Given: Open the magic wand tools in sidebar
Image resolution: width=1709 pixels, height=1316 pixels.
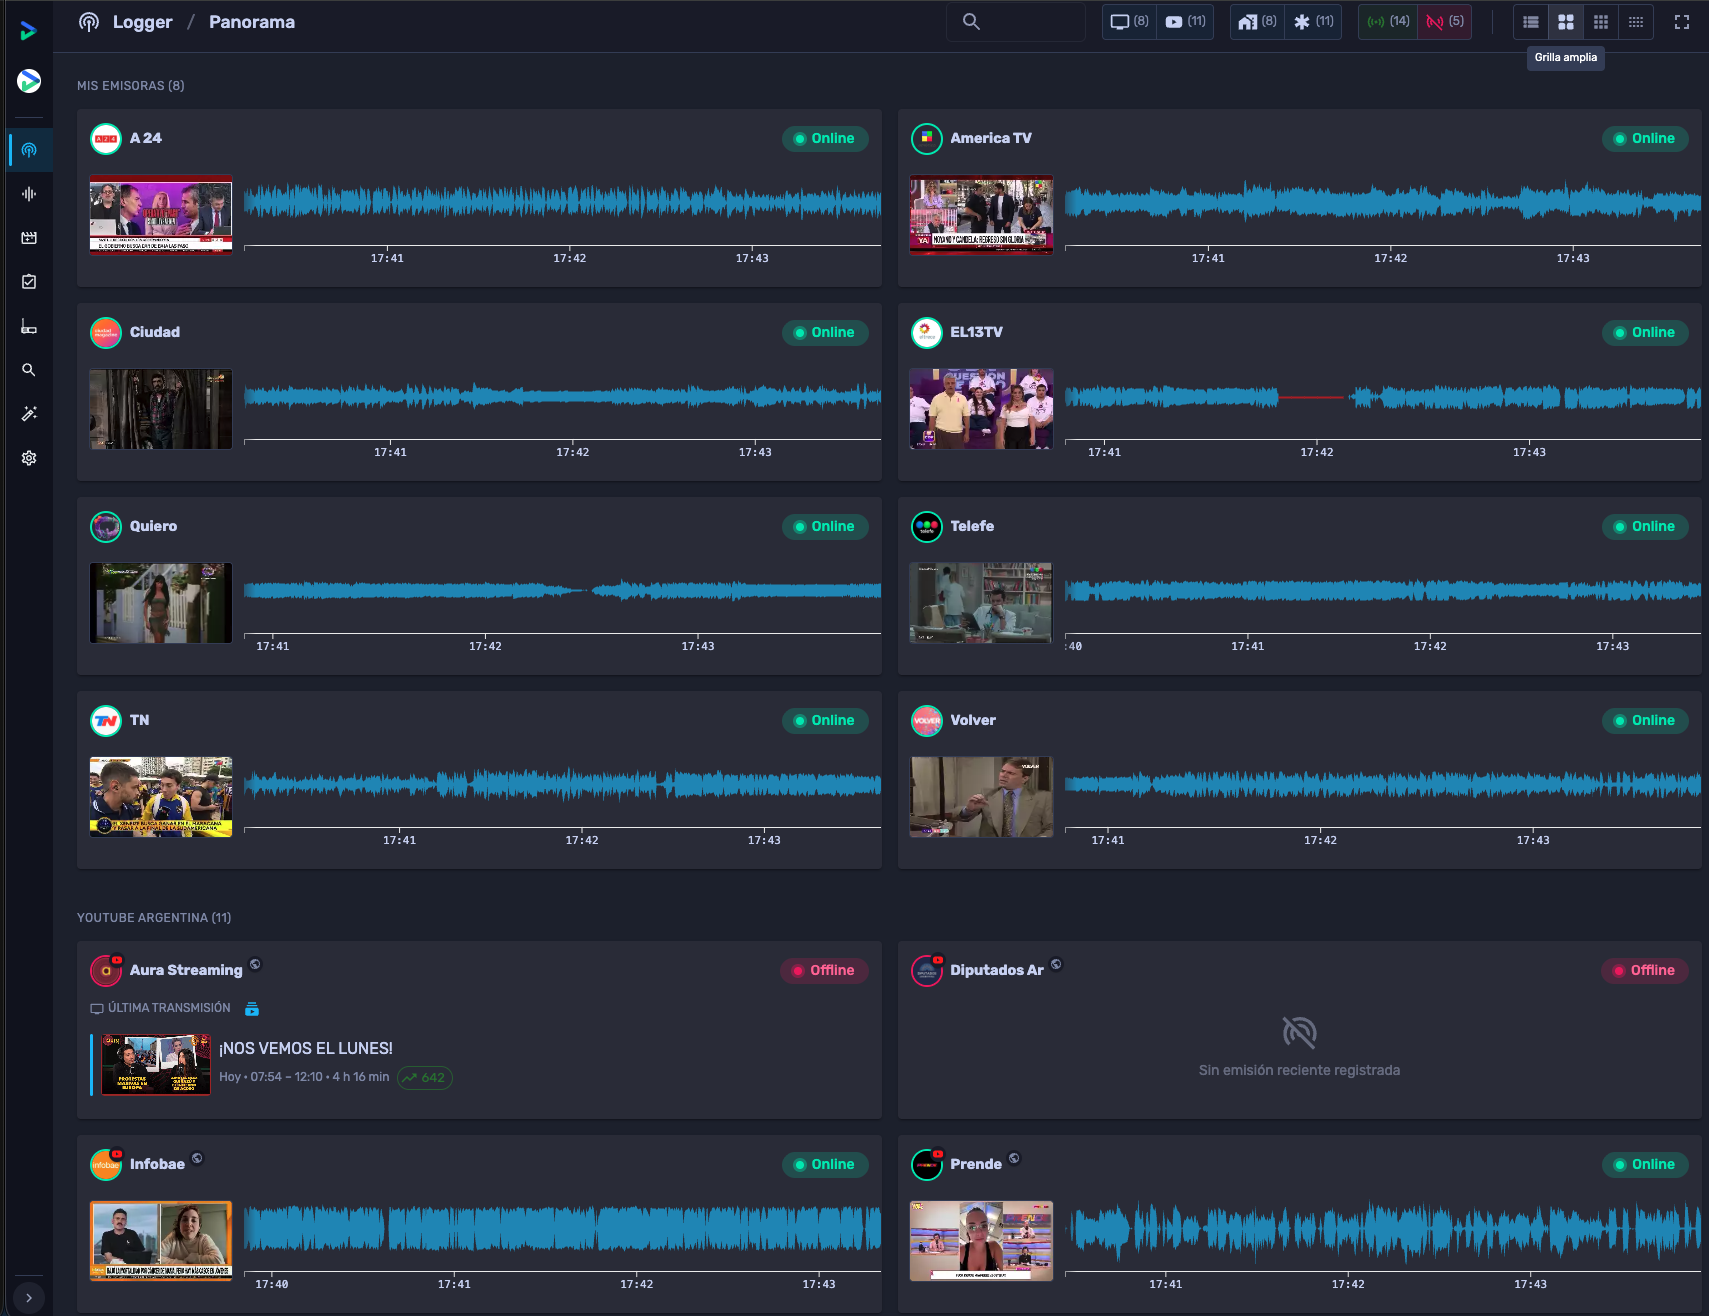Looking at the screenshot, I should point(29,414).
